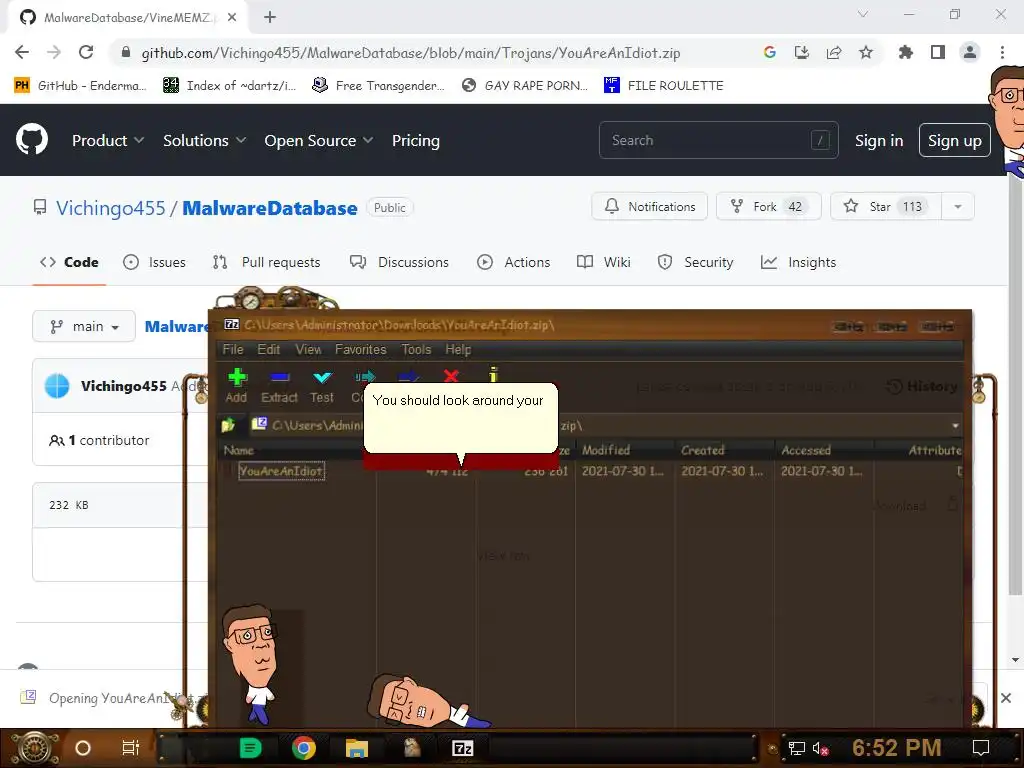This screenshot has height=768, width=1024.
Task: Switch to the Code tab
Action: pyautogui.click(x=69, y=262)
